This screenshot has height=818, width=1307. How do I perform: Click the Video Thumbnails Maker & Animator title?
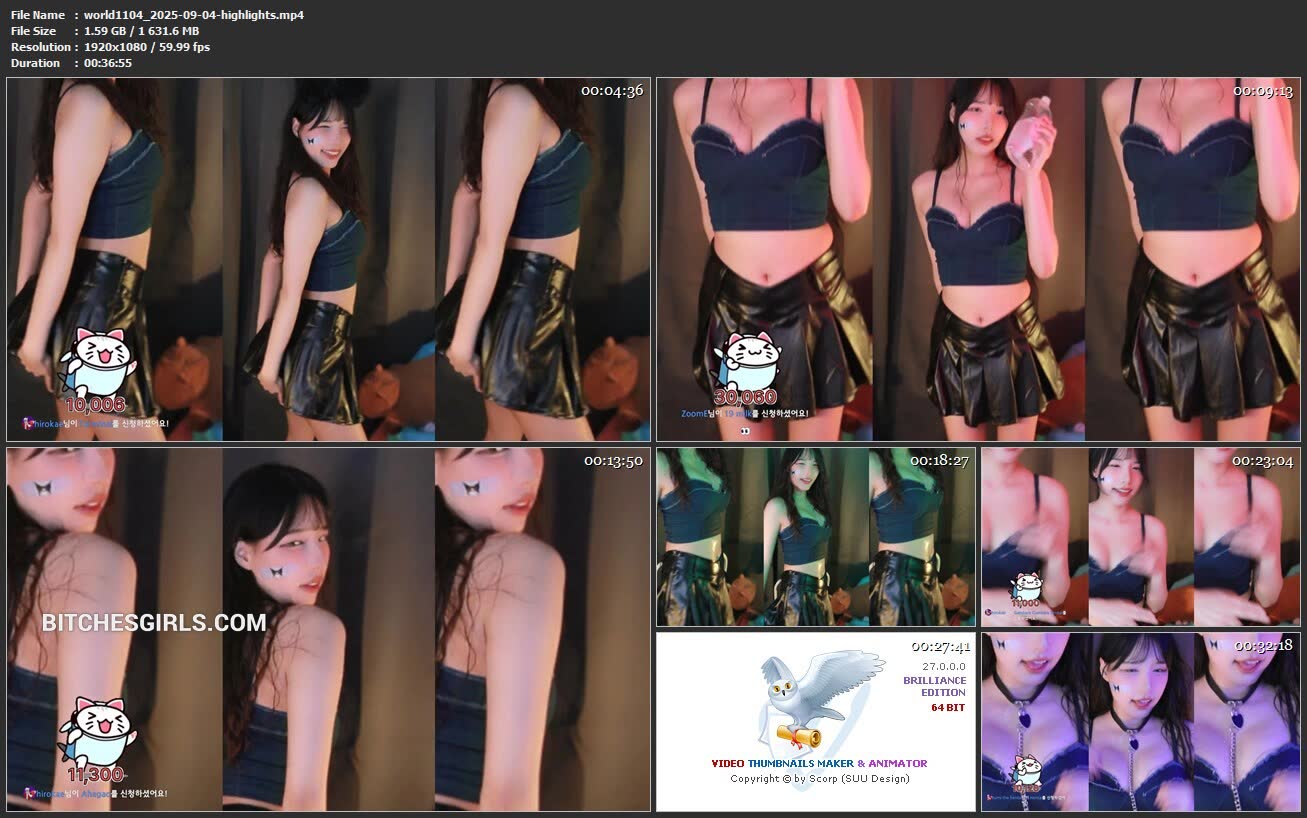(819, 763)
